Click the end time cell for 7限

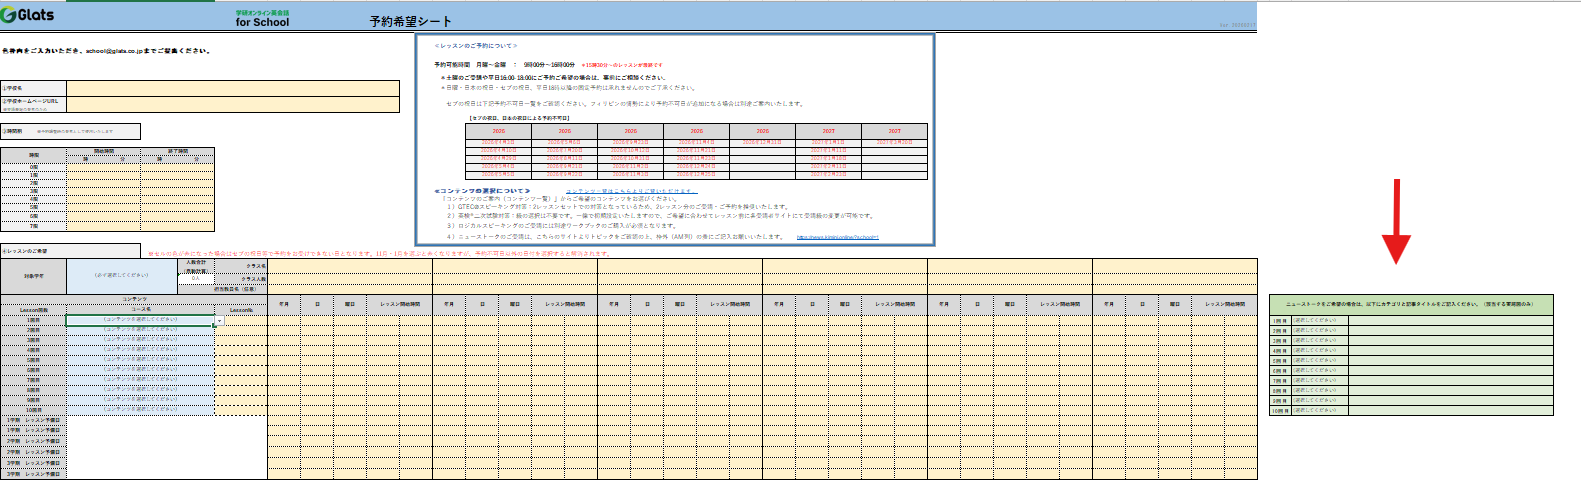coord(177,226)
